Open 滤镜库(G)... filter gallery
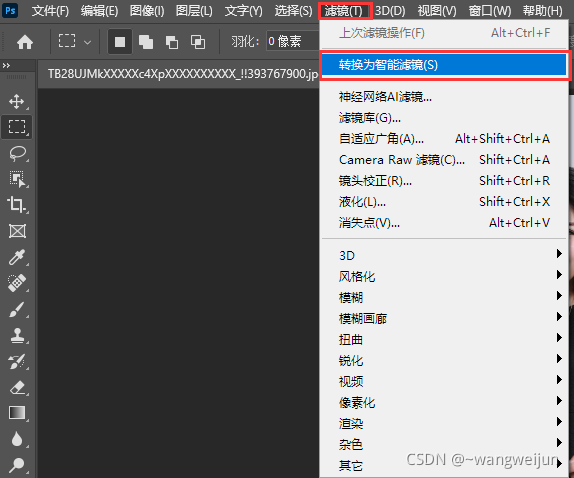This screenshot has height=478, width=574. [444, 118]
